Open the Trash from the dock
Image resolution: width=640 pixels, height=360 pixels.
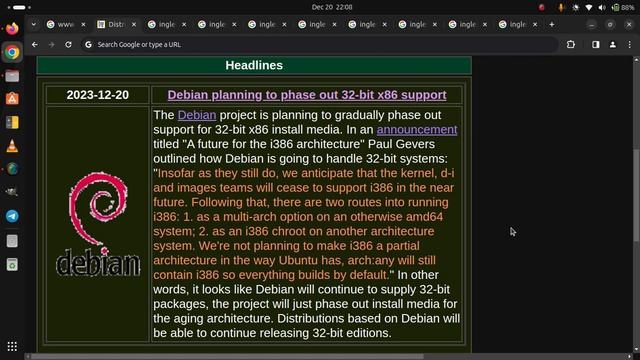pos(12,264)
